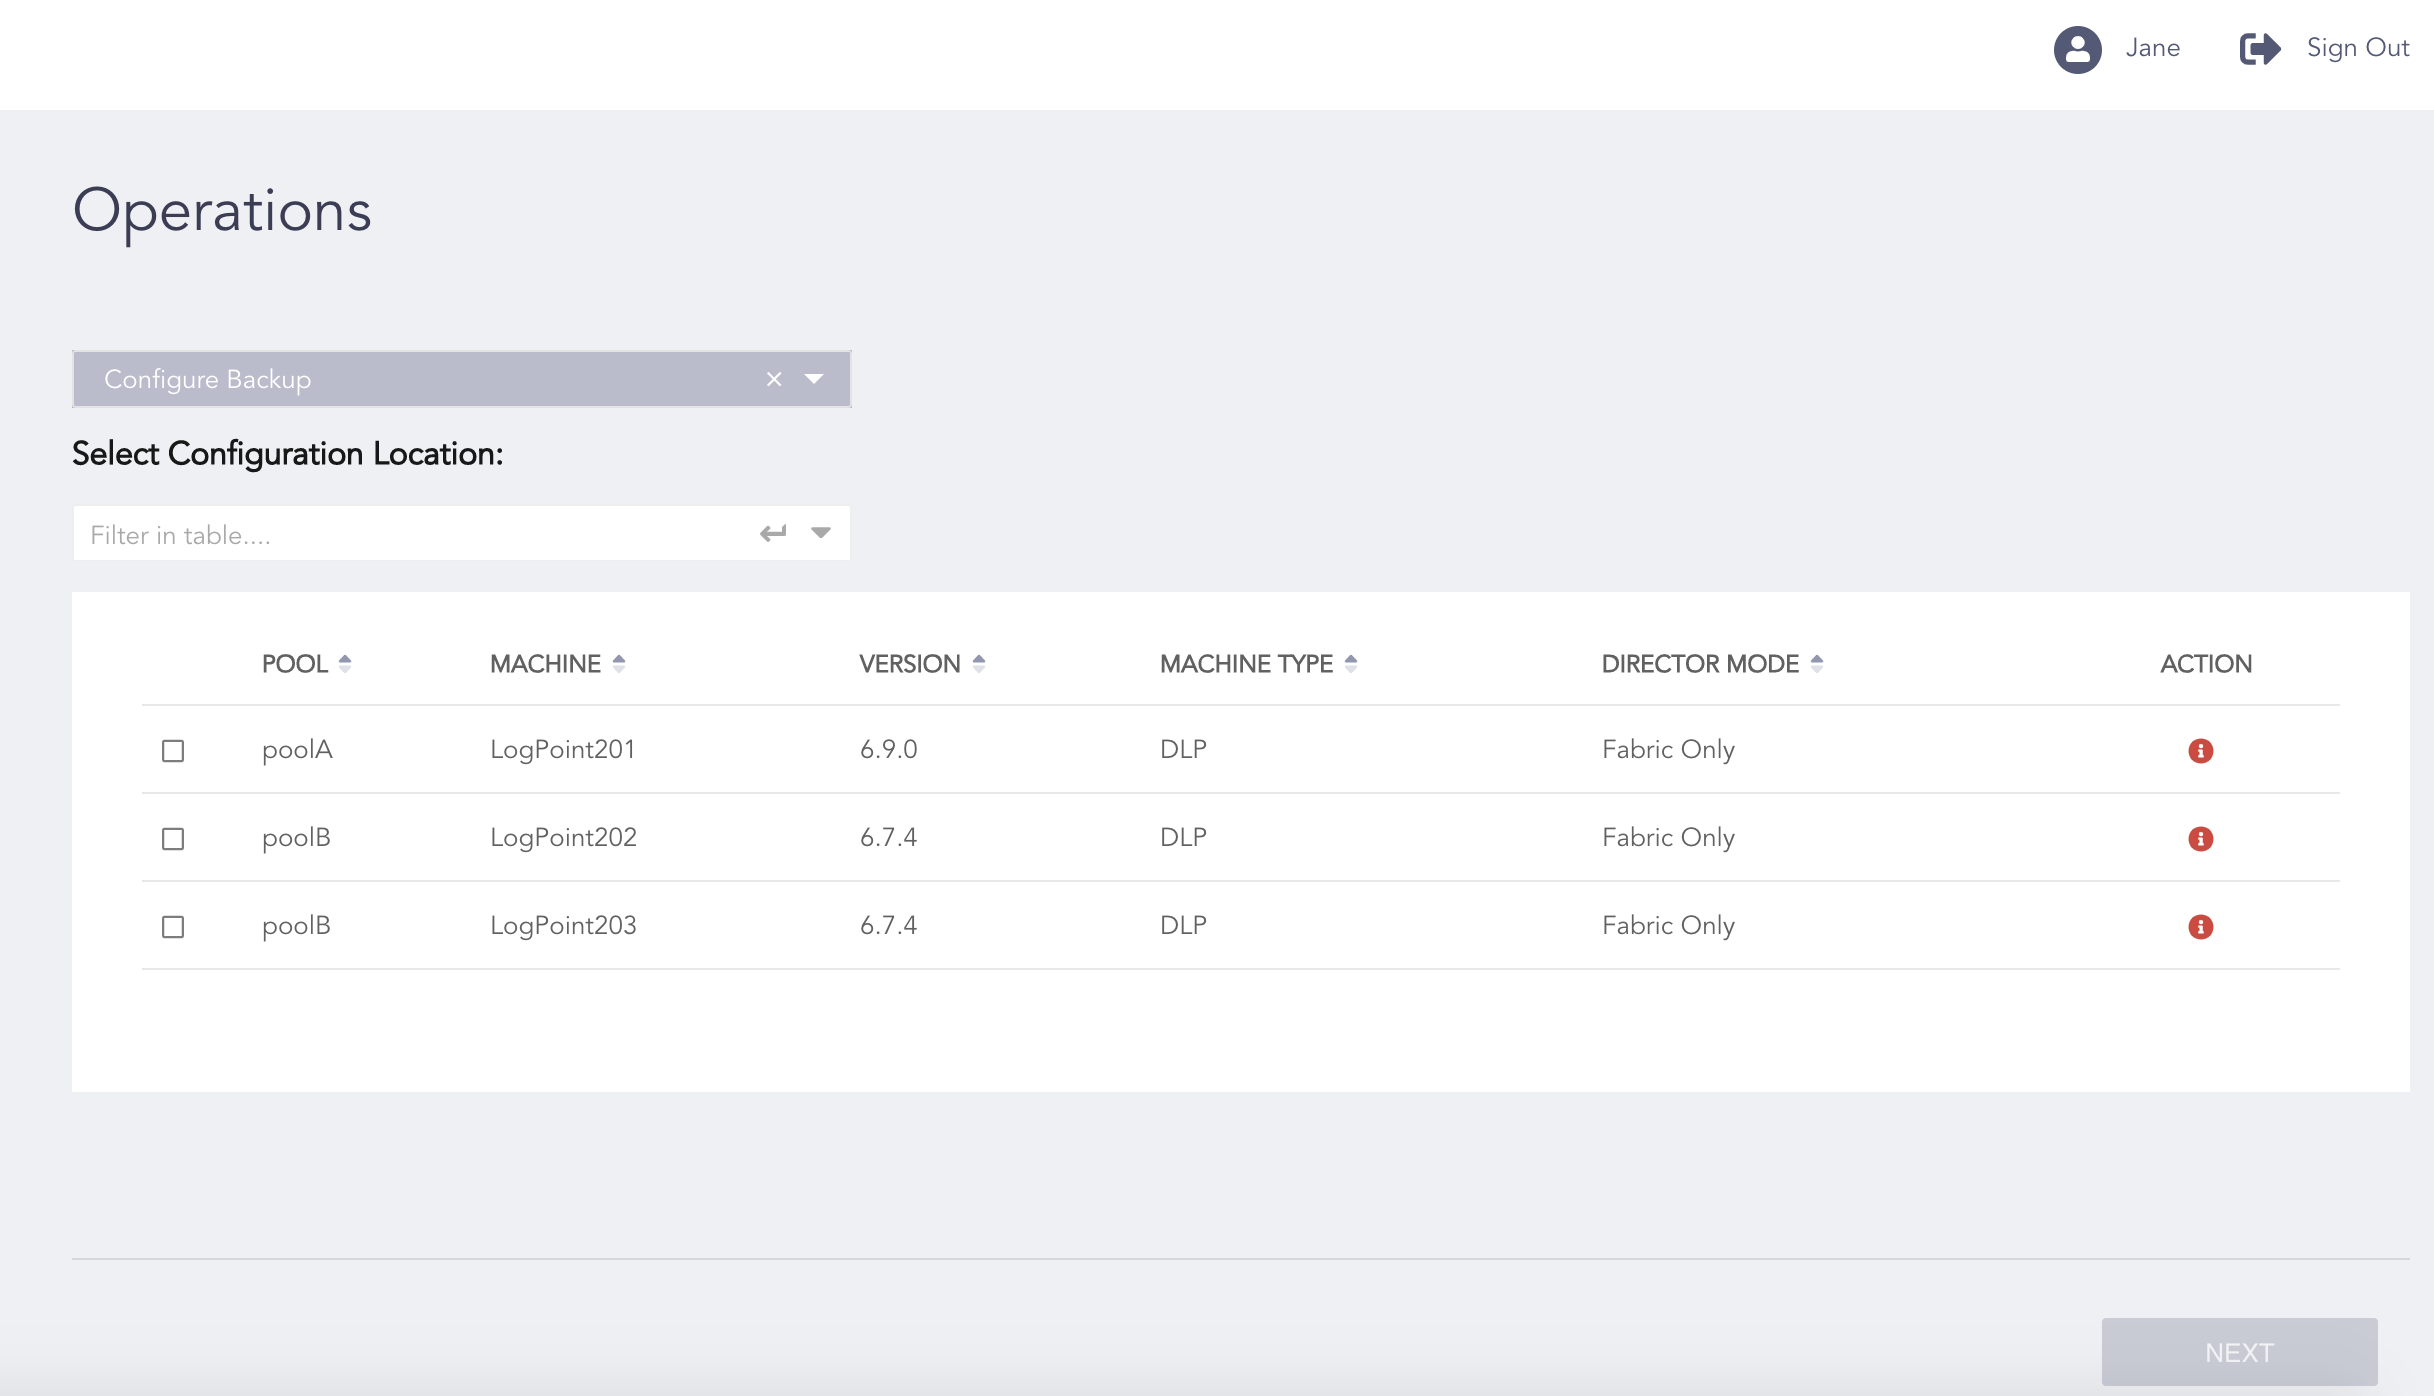The height and width of the screenshot is (1396, 2434).
Task: Select the LogPoint202 row checkbox
Action: tap(173, 839)
